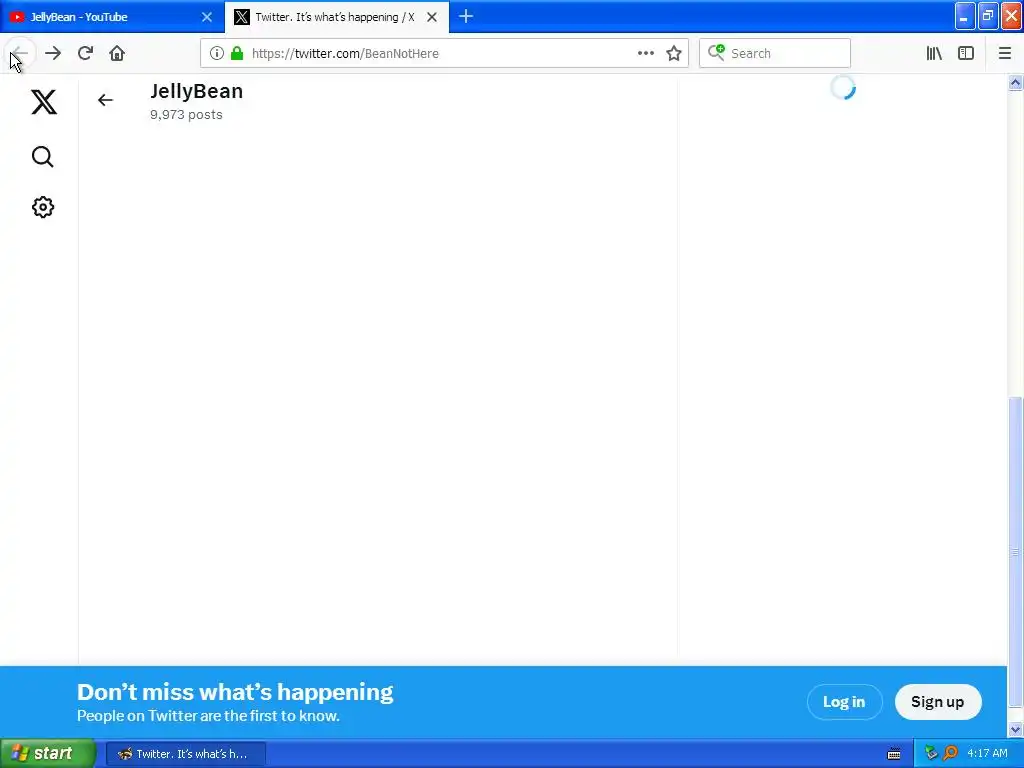Open Twitter settings gear icon
1024x768 pixels.
[43, 207]
